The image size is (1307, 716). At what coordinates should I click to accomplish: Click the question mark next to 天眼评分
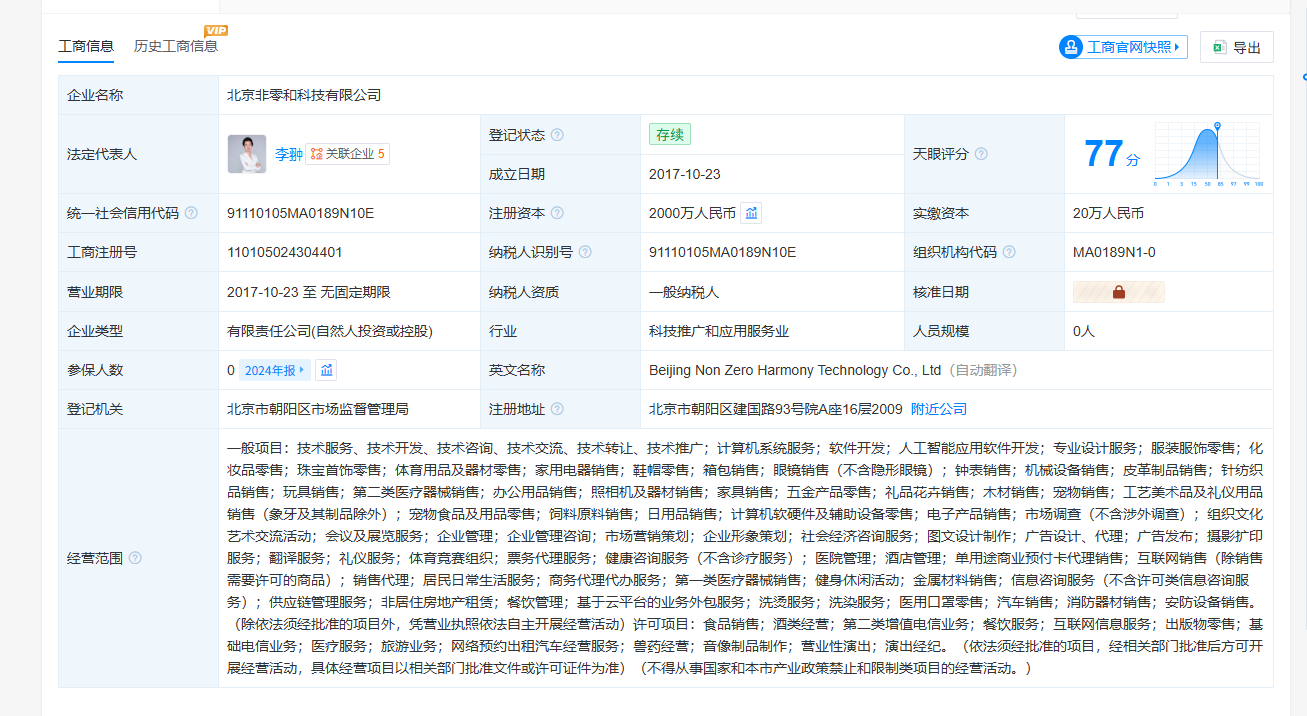981,154
